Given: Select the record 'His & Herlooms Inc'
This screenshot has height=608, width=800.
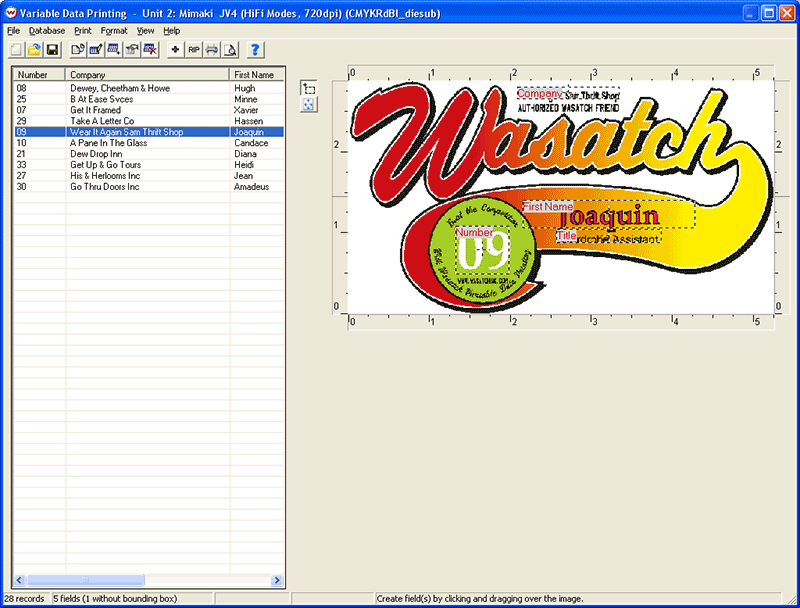Looking at the screenshot, I should coord(149,176).
